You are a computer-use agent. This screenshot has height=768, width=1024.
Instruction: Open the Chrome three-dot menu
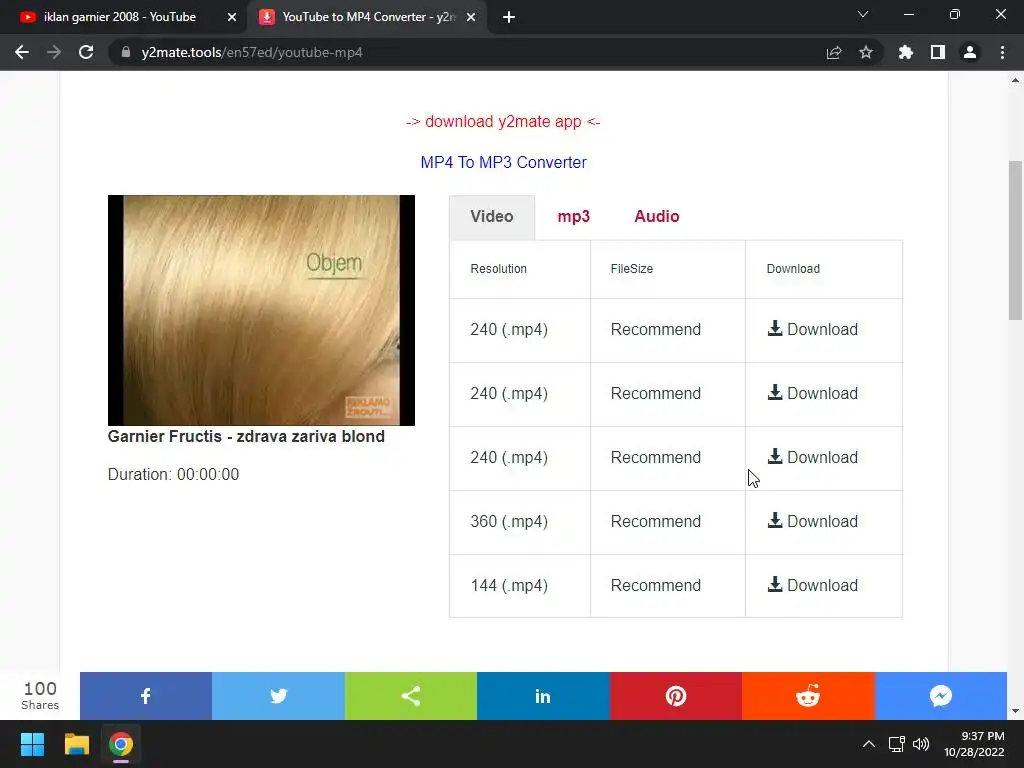click(1002, 52)
